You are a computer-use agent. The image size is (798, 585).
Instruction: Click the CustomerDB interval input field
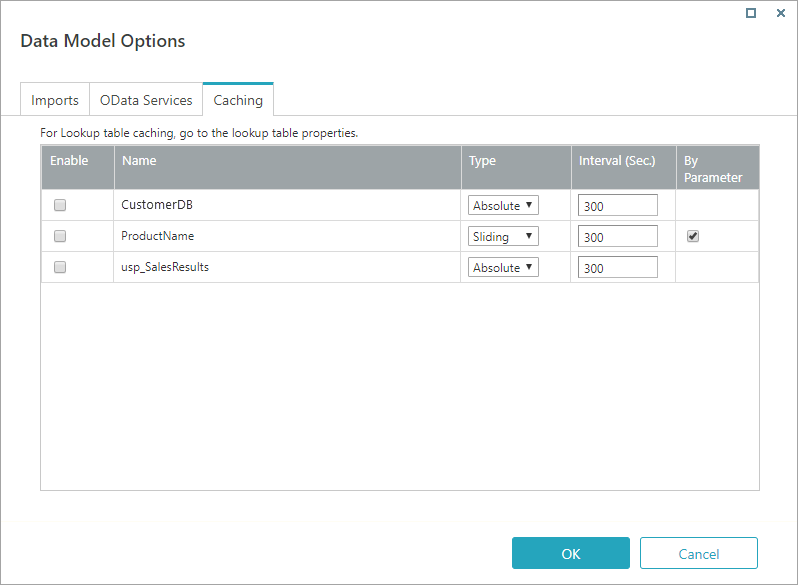coord(617,205)
